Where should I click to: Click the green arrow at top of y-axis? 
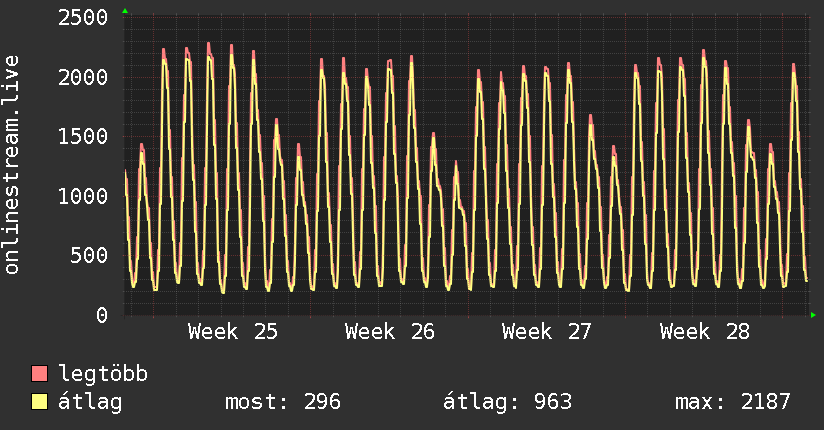(125, 11)
